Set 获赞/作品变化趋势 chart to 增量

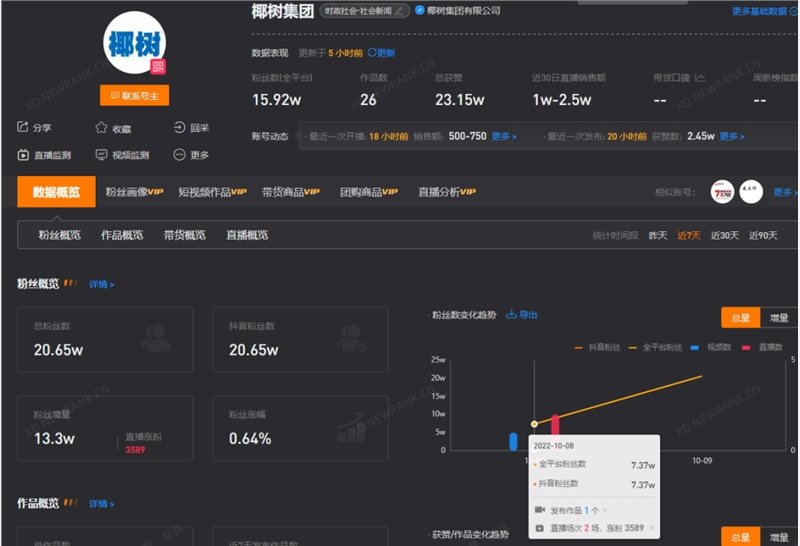[x=779, y=537]
